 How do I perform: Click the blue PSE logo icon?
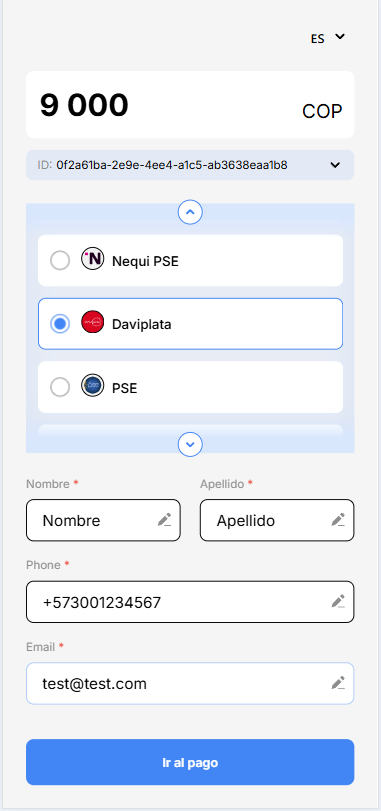(93, 386)
